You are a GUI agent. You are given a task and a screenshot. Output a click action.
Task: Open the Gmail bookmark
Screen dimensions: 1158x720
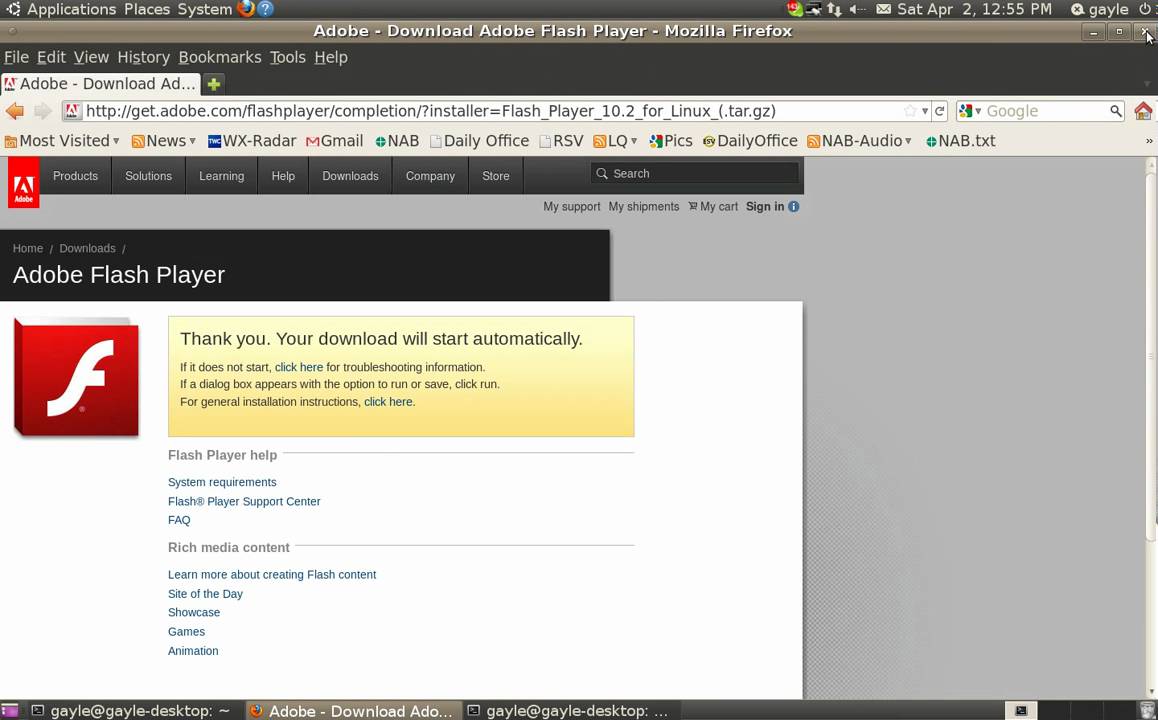click(x=335, y=141)
